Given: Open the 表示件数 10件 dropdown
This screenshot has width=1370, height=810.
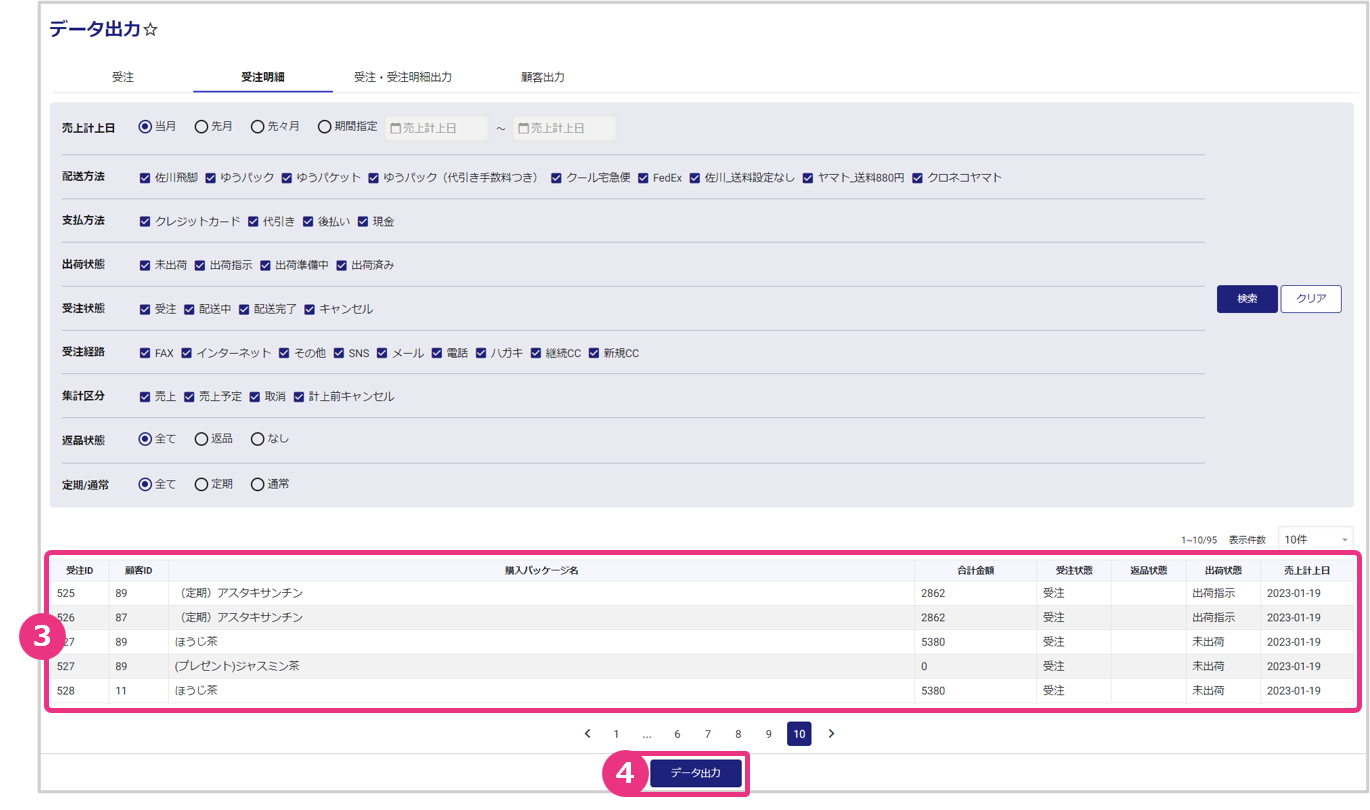Looking at the screenshot, I should point(1315,539).
